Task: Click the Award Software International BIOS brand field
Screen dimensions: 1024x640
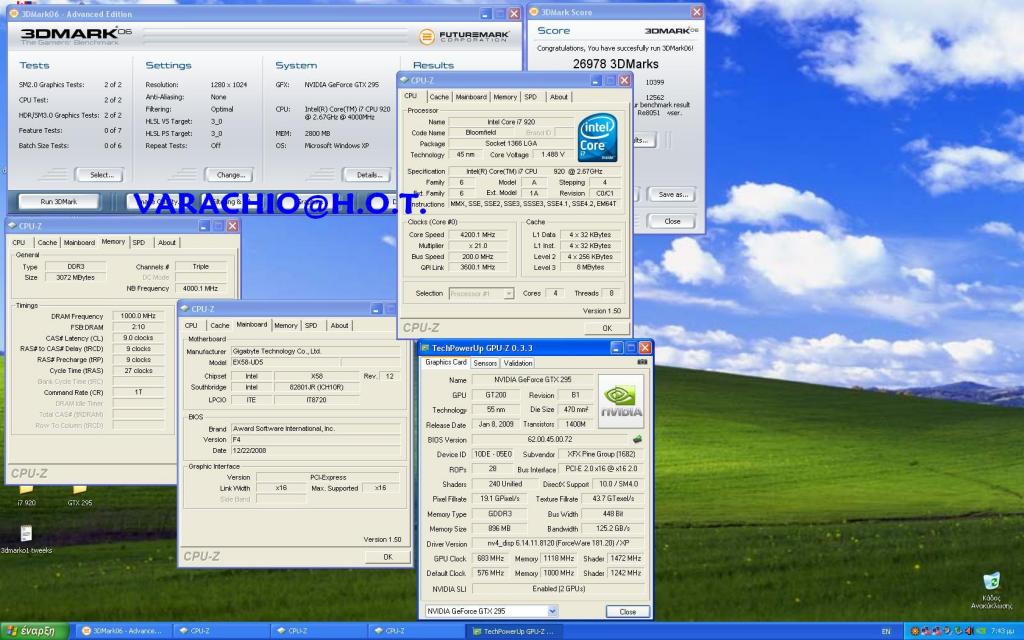Action: (x=316, y=429)
